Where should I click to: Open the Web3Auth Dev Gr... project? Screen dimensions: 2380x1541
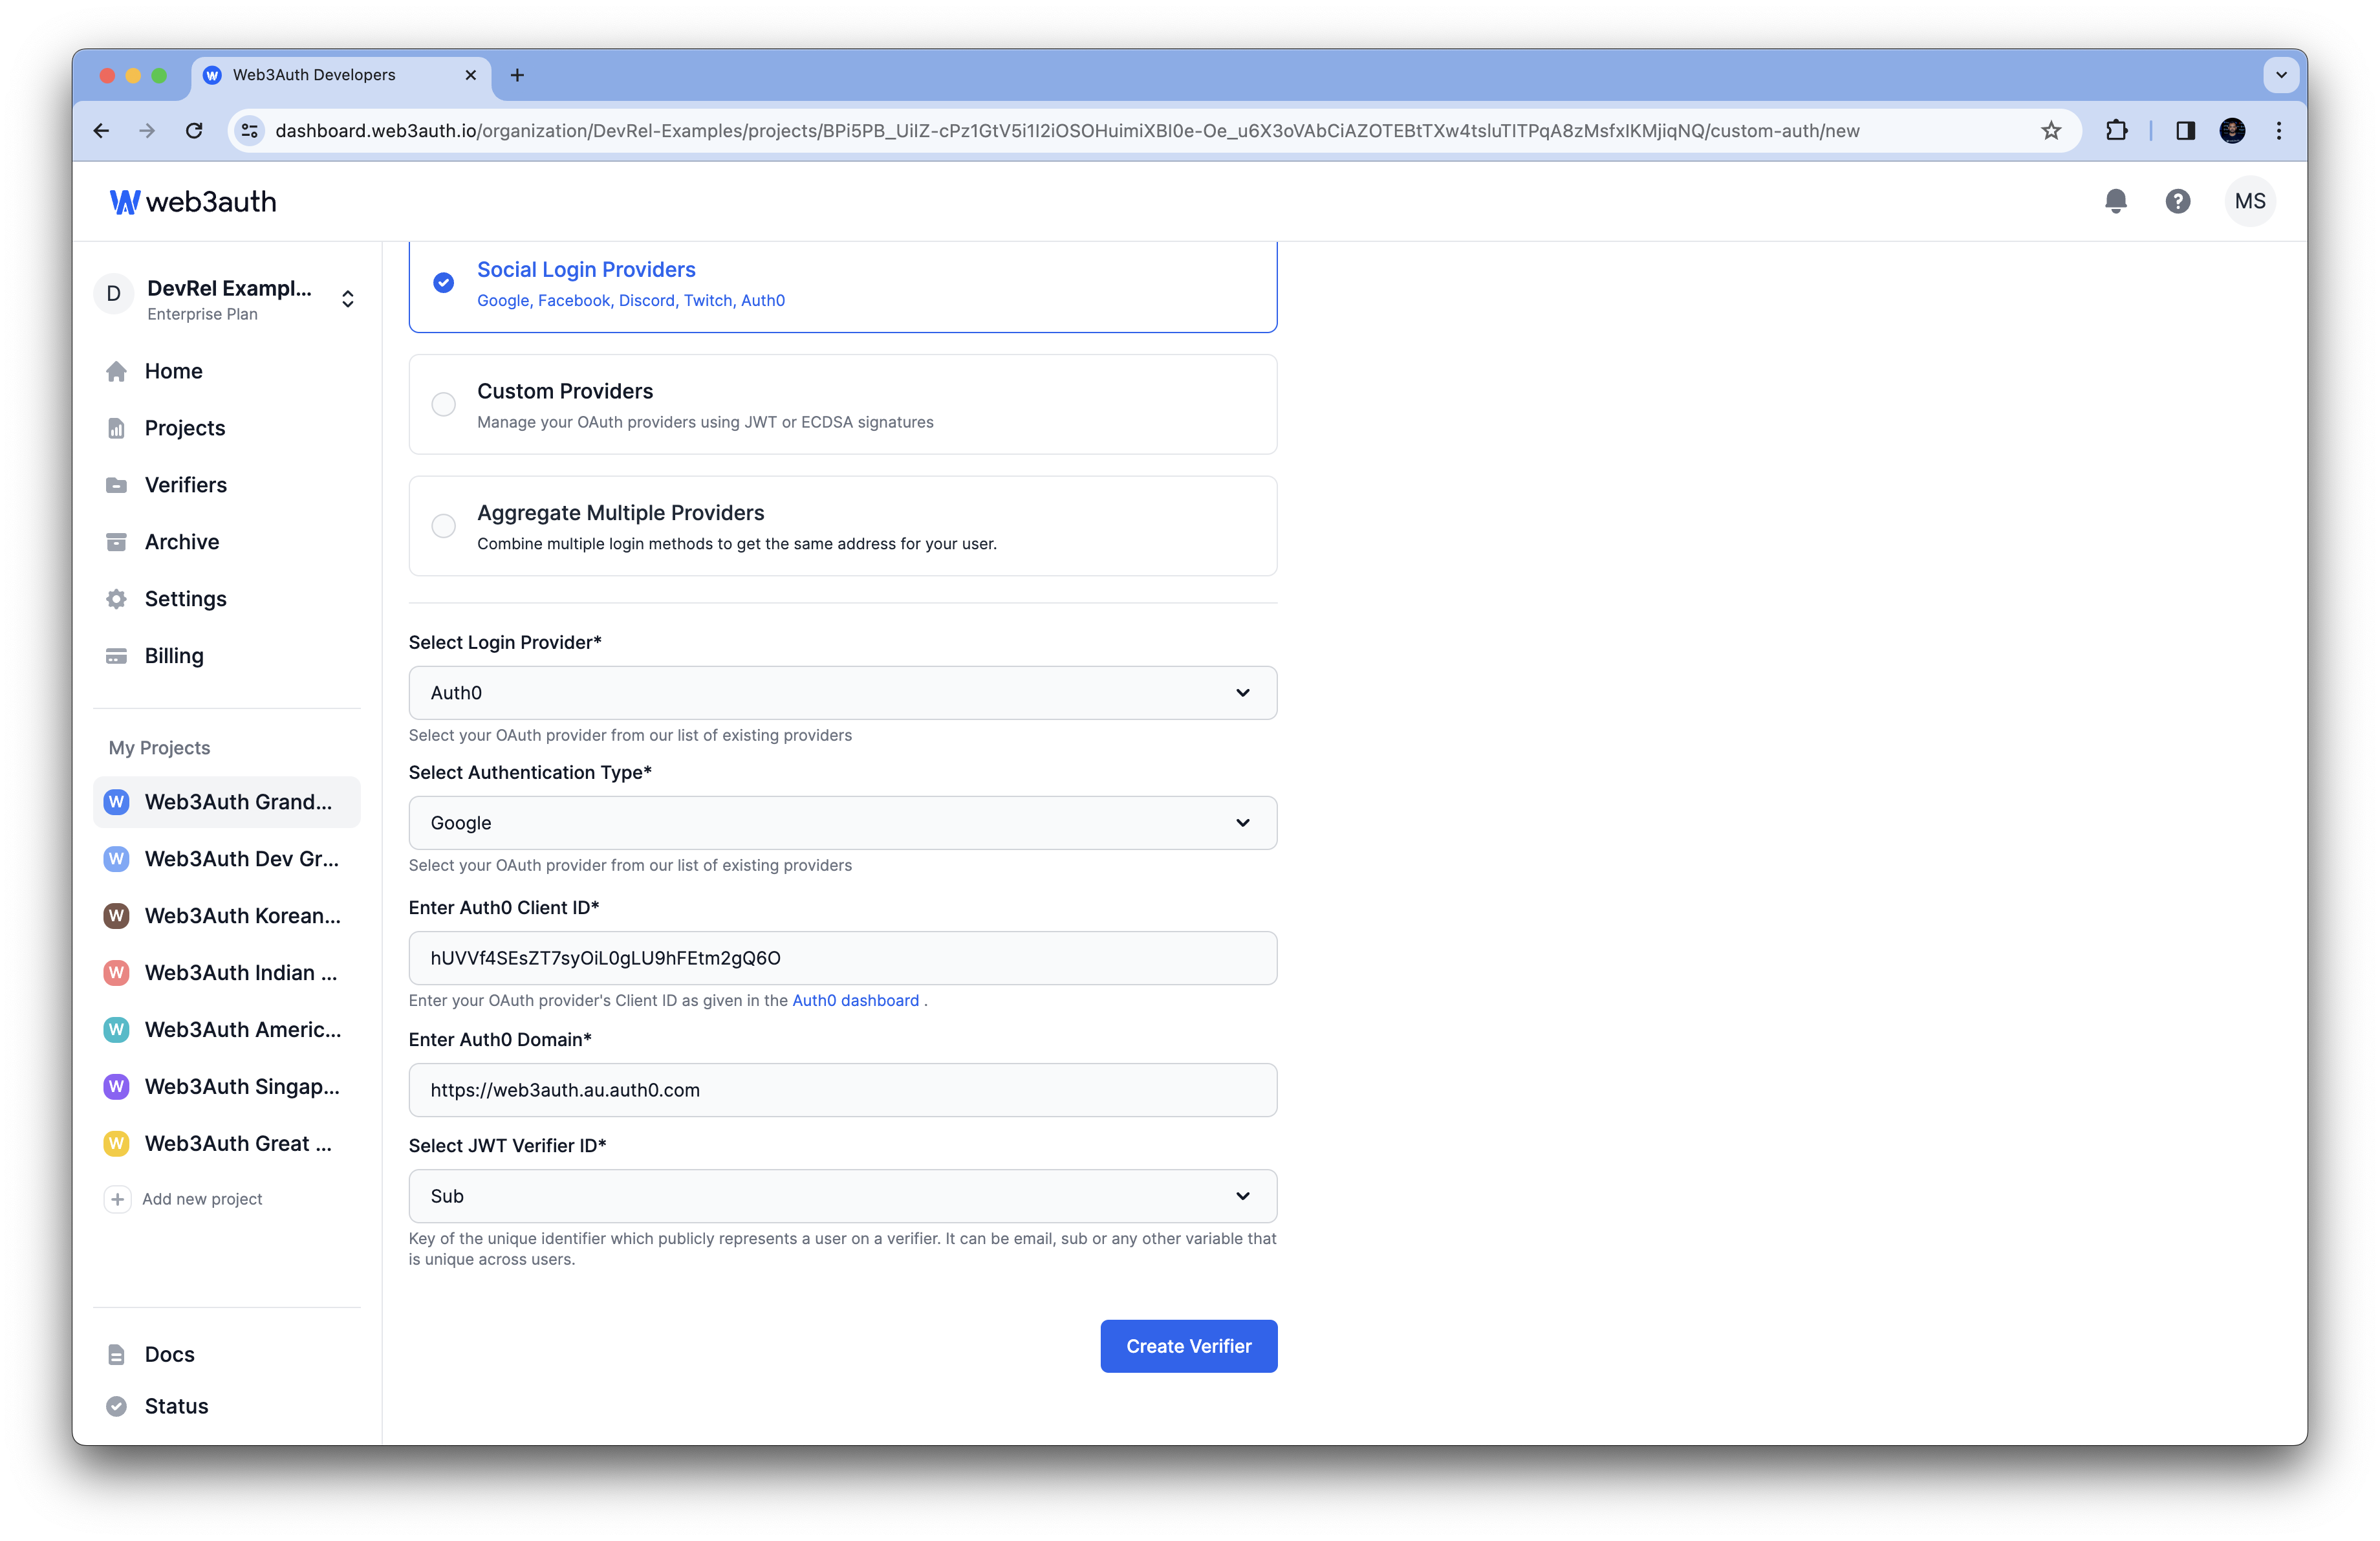tap(227, 859)
